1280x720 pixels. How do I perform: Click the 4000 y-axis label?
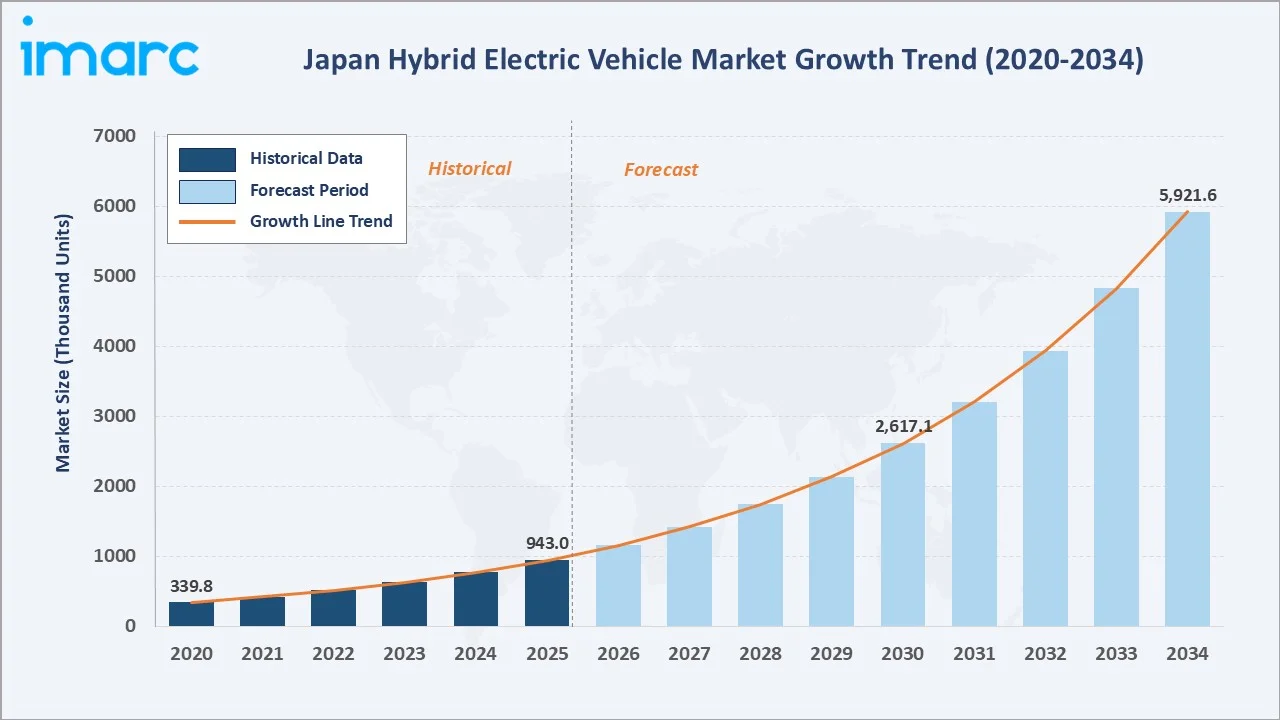pos(116,346)
